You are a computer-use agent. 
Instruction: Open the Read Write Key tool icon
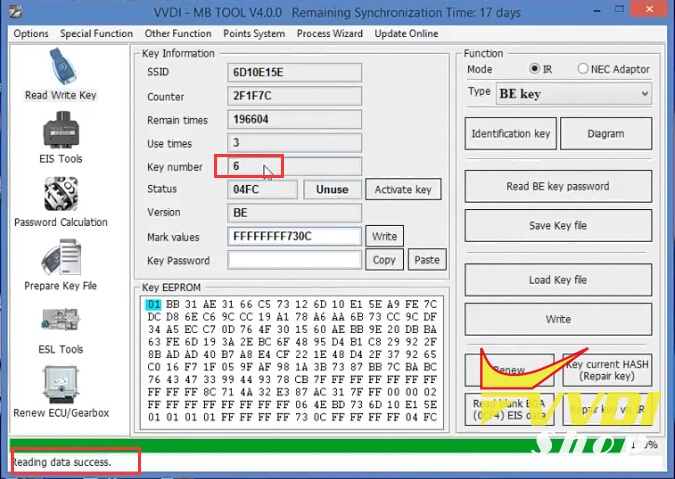click(x=62, y=66)
